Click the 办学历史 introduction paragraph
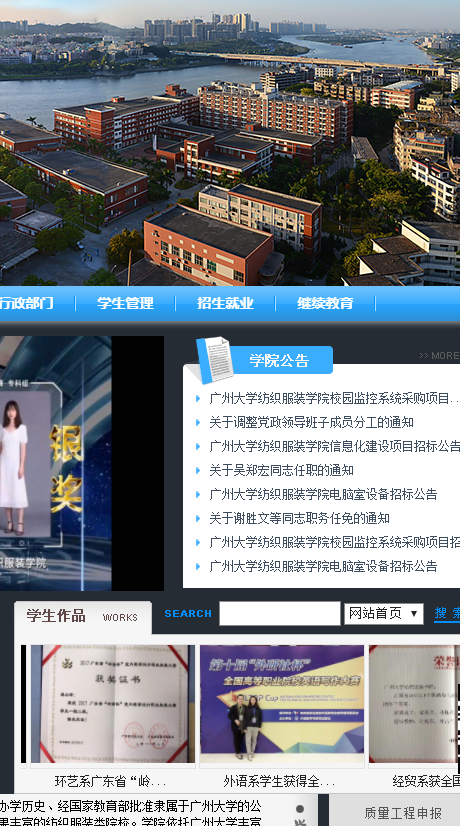The height and width of the screenshot is (826, 460). click(131, 813)
